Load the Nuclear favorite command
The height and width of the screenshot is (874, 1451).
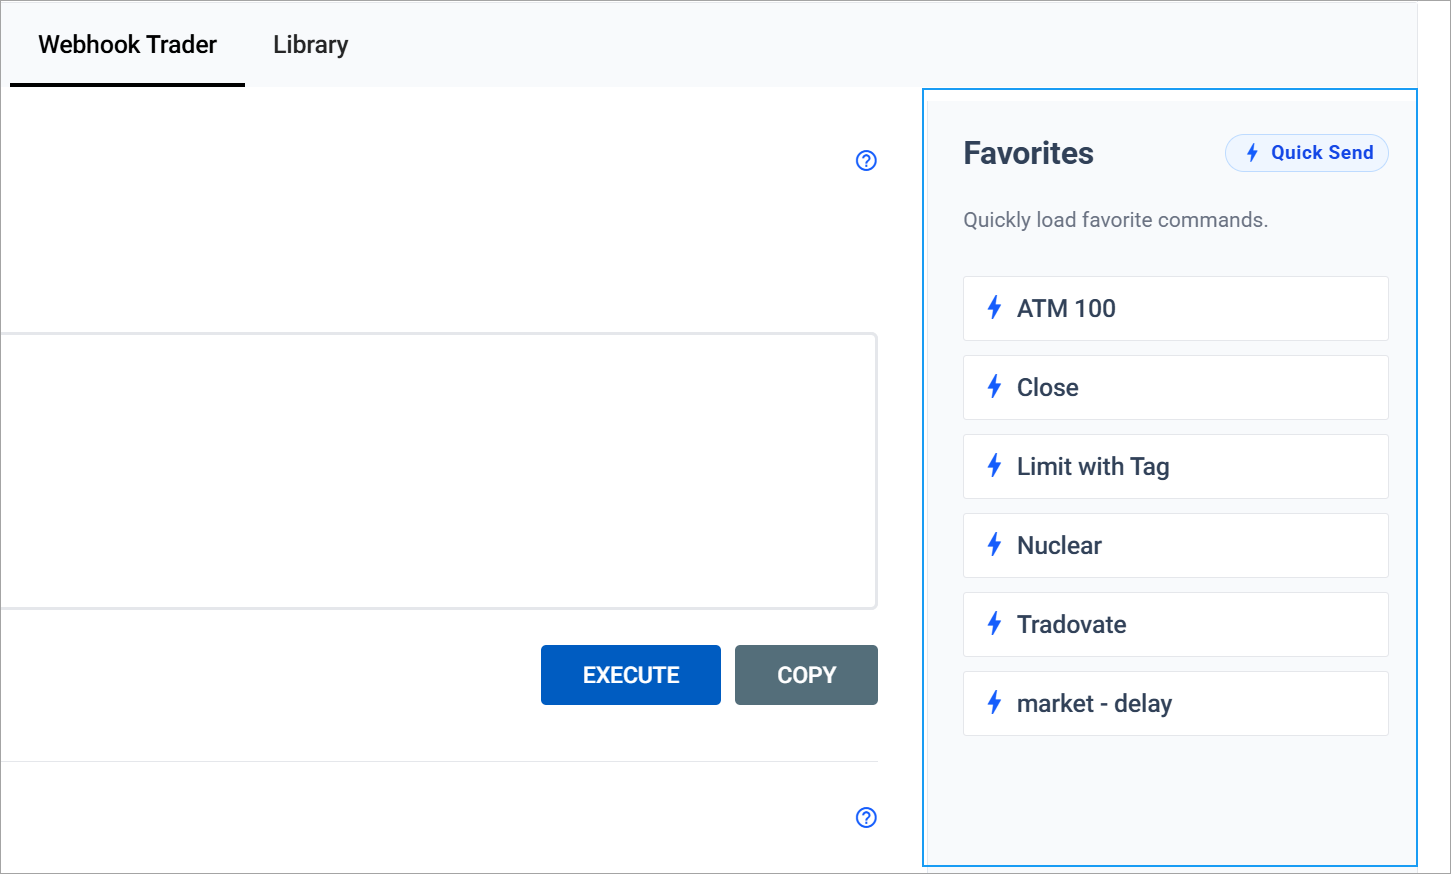(1176, 545)
